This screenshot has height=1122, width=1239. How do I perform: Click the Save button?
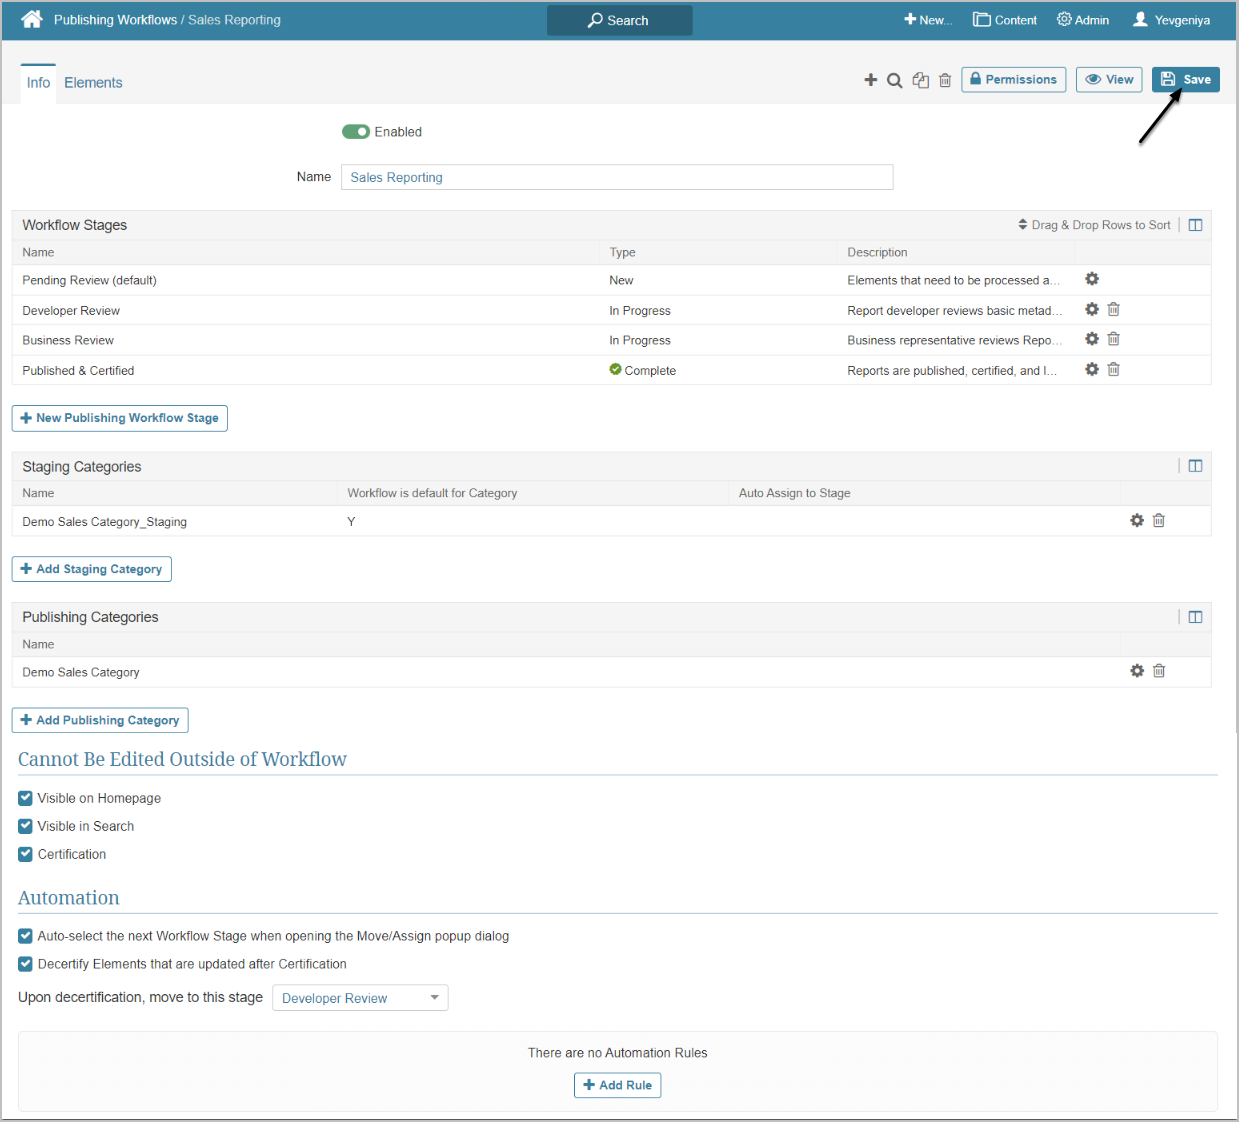(1185, 80)
